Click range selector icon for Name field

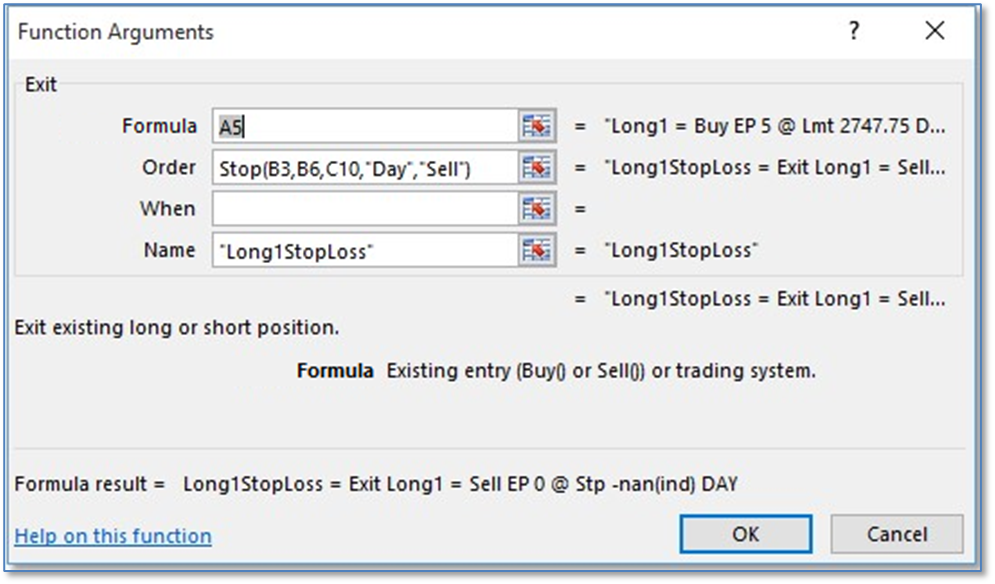[x=537, y=250]
